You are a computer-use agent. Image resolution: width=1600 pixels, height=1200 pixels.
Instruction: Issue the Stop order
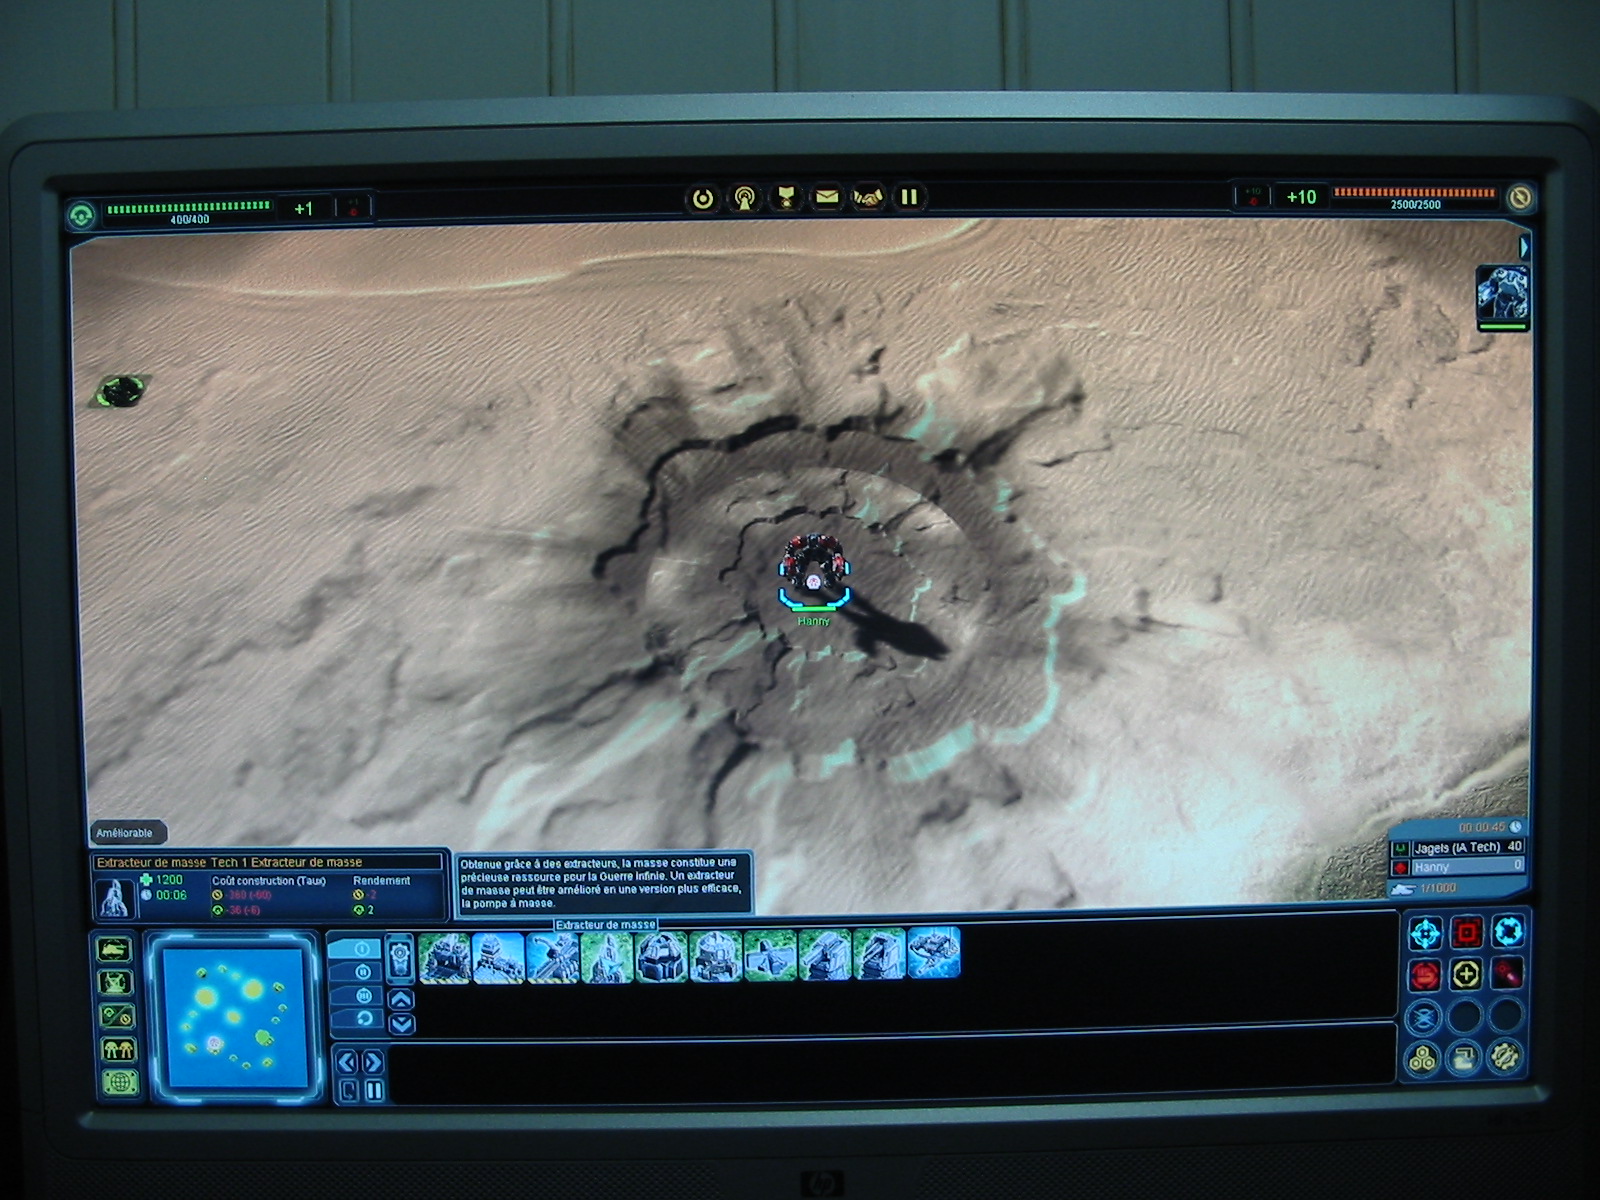point(1425,973)
